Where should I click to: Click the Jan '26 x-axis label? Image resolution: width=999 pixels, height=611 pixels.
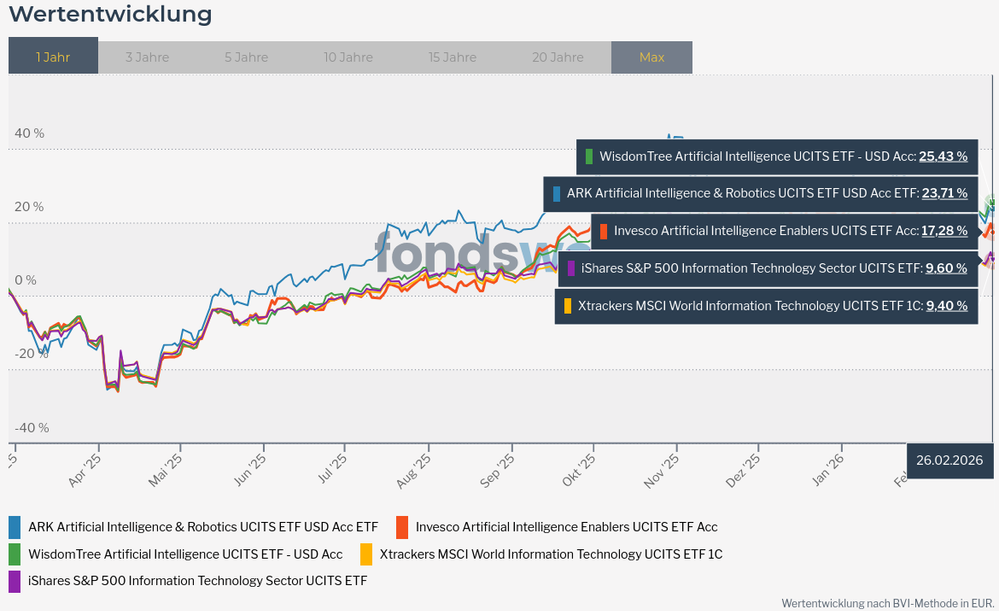828,470
